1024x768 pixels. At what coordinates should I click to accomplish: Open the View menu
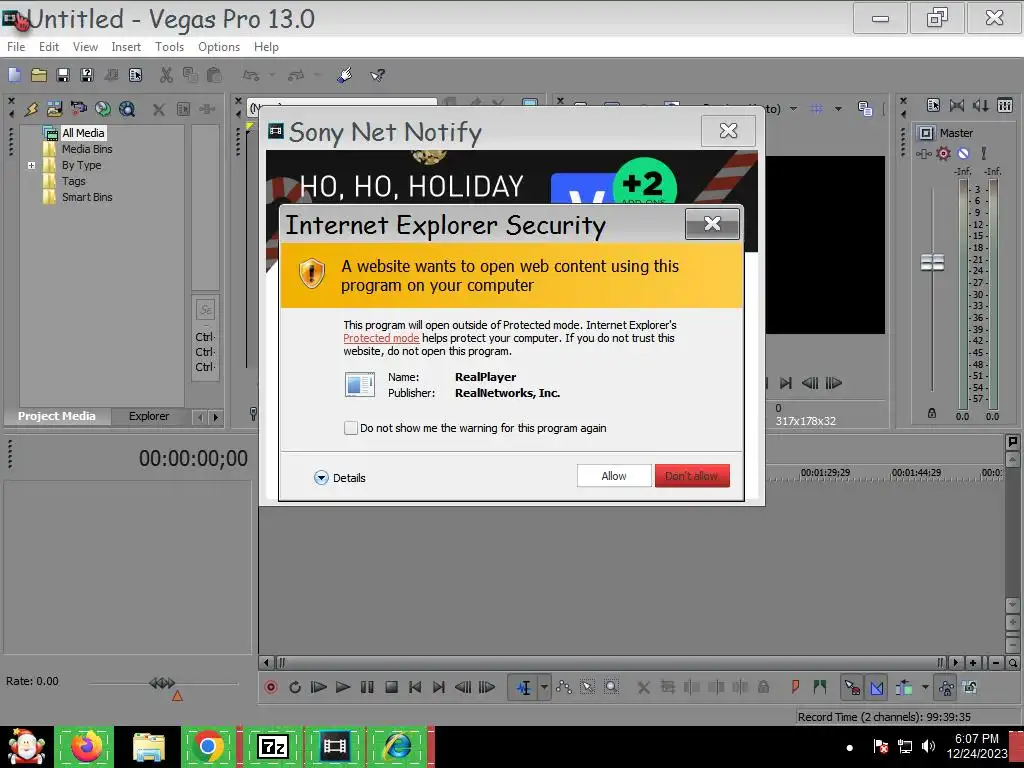pos(85,47)
